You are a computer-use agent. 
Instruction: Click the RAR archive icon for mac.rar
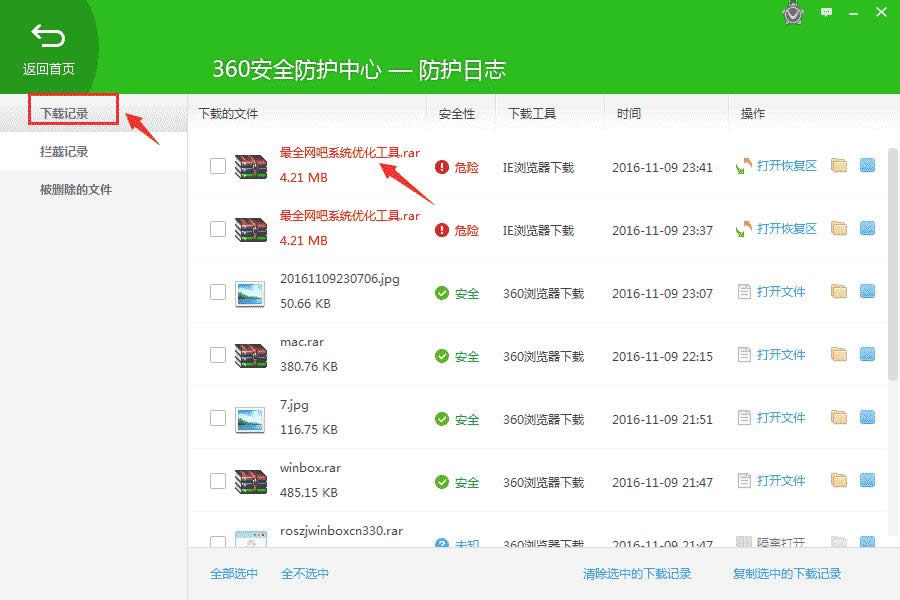250,355
